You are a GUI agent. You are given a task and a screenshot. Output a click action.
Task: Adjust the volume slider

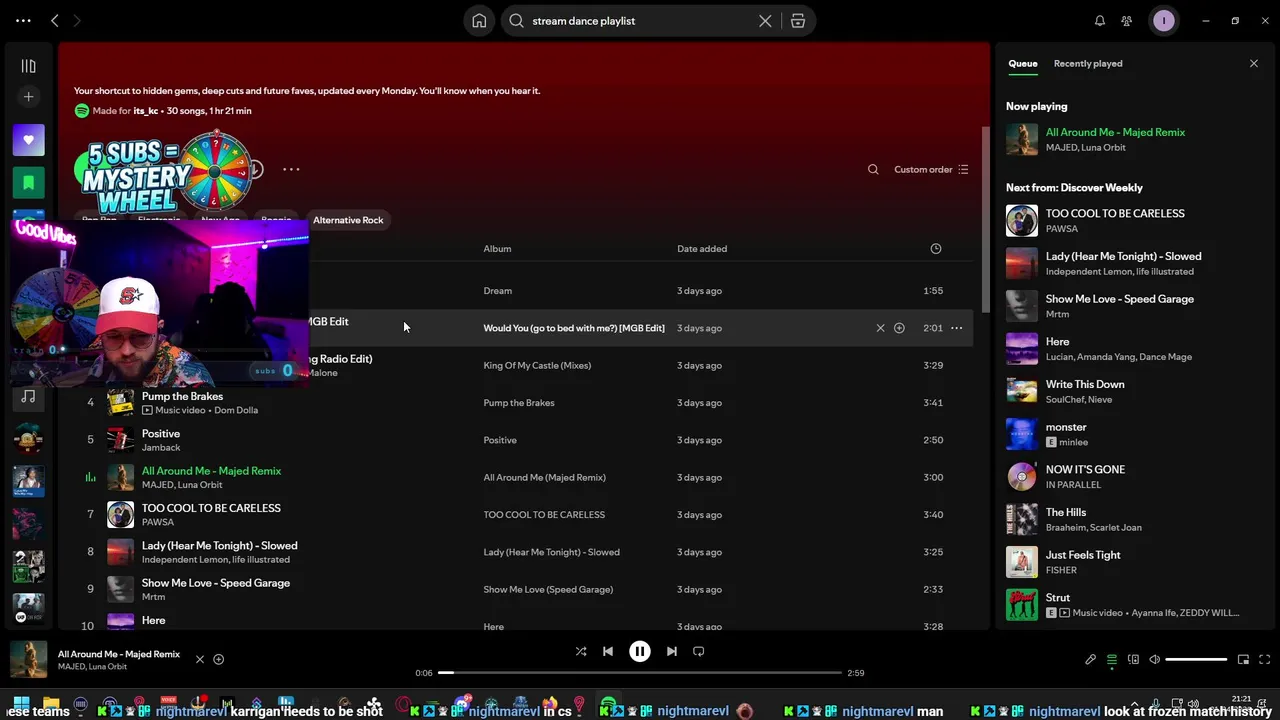pos(1196,660)
